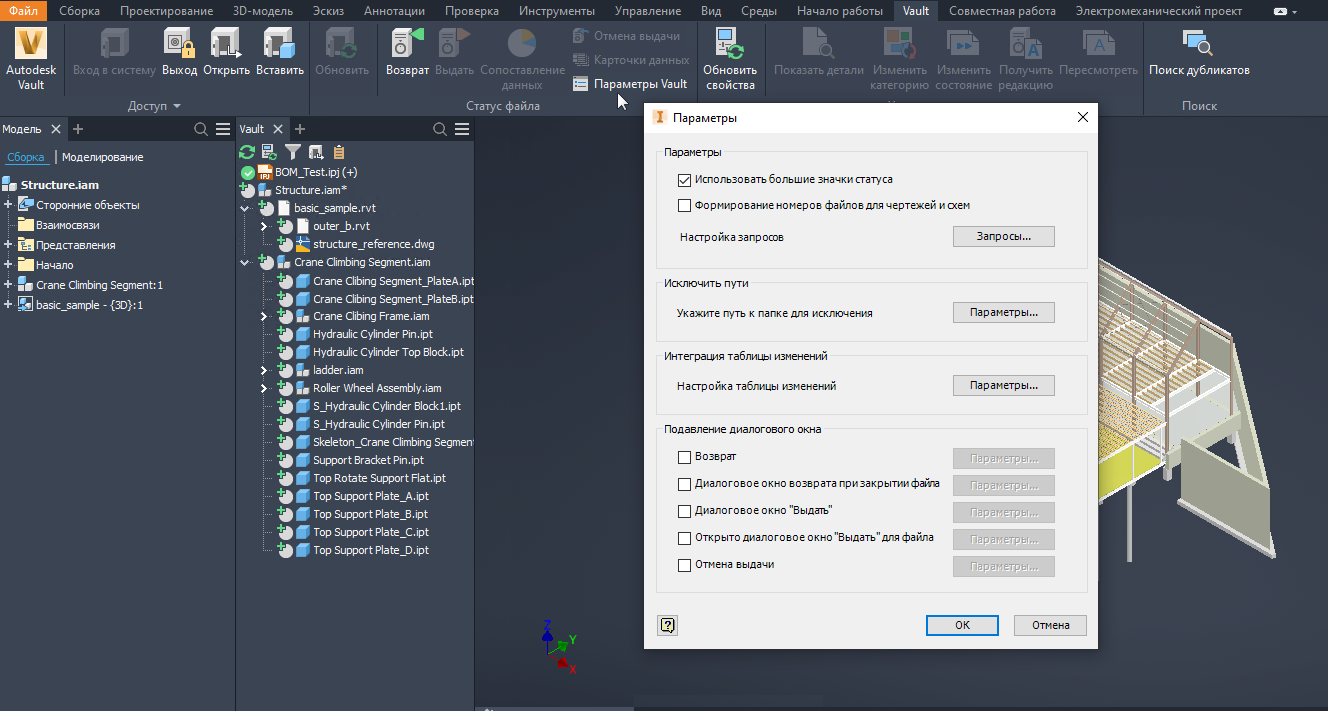Image resolution: width=1328 pixels, height=711 pixels.
Task: Expand outer_b.rvt in Vault browser
Action: 264,226
